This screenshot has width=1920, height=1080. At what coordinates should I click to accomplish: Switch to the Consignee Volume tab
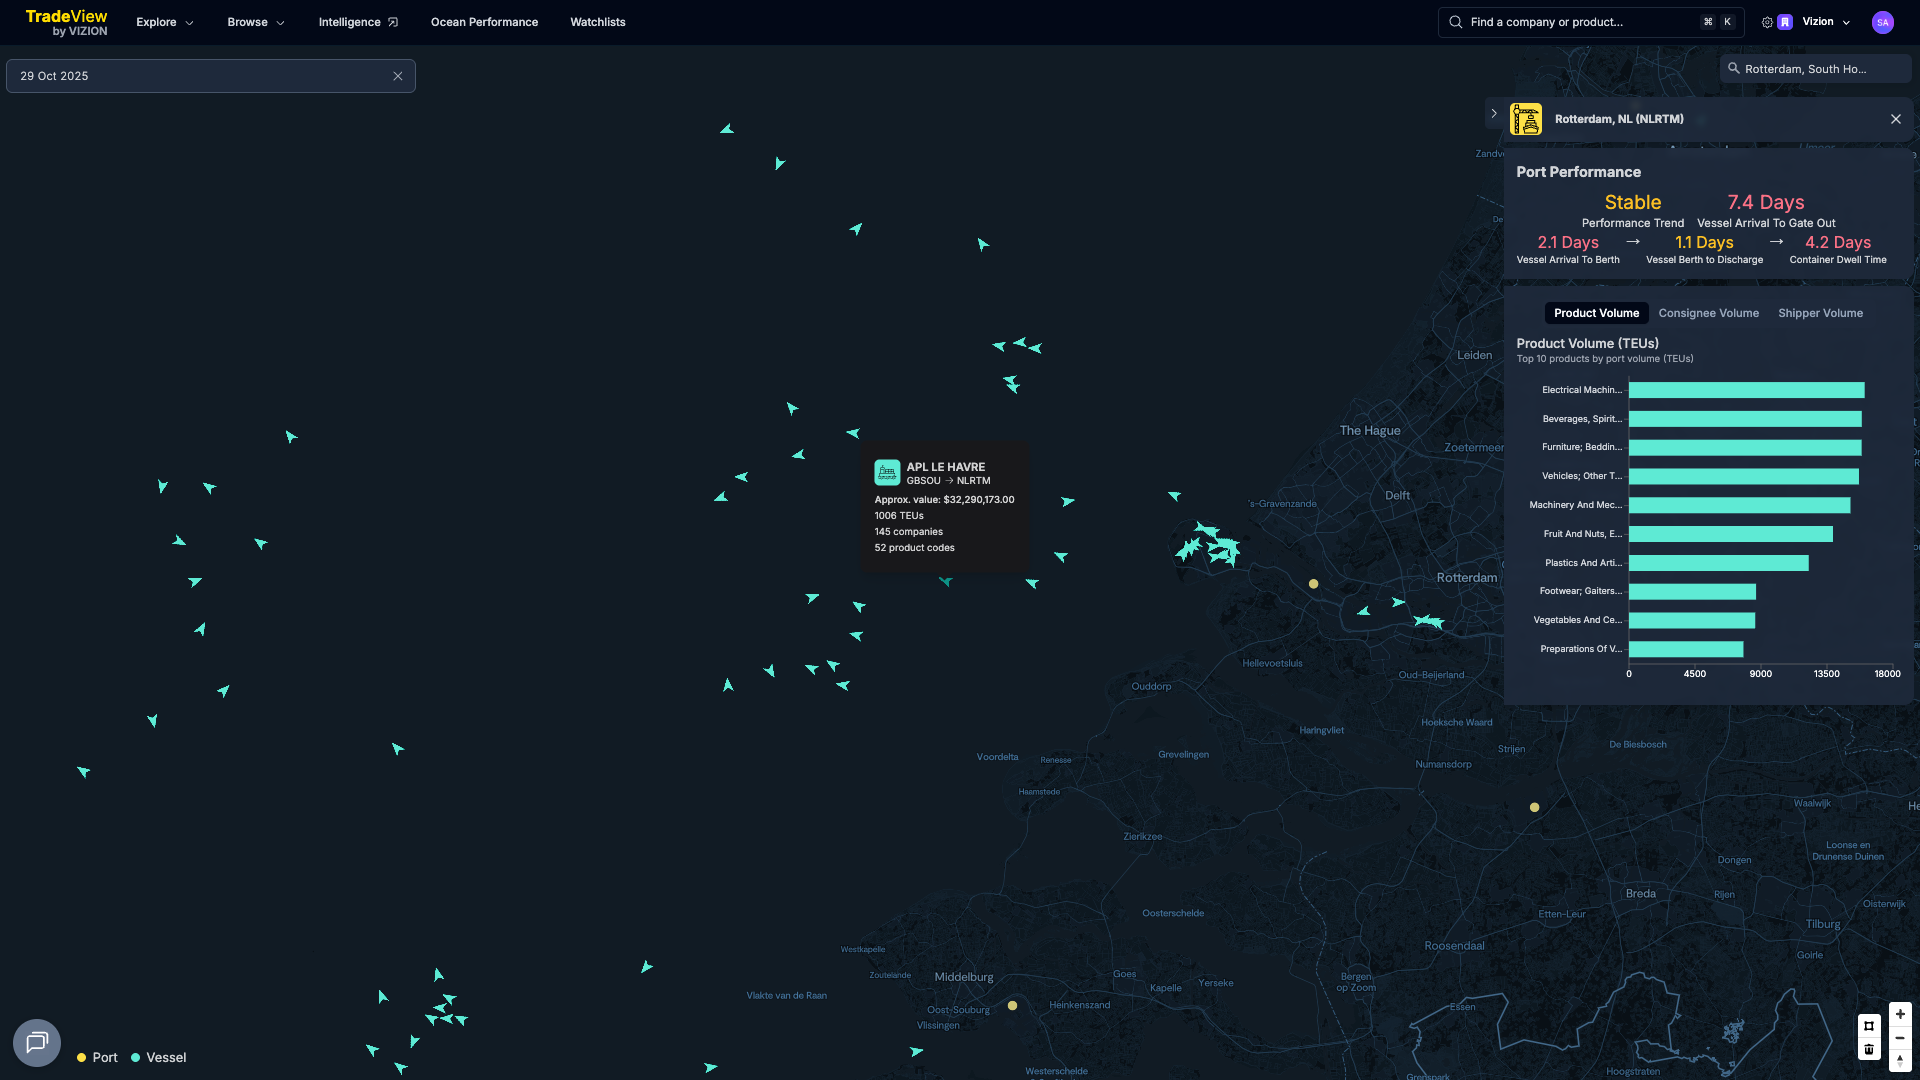pyautogui.click(x=1708, y=313)
